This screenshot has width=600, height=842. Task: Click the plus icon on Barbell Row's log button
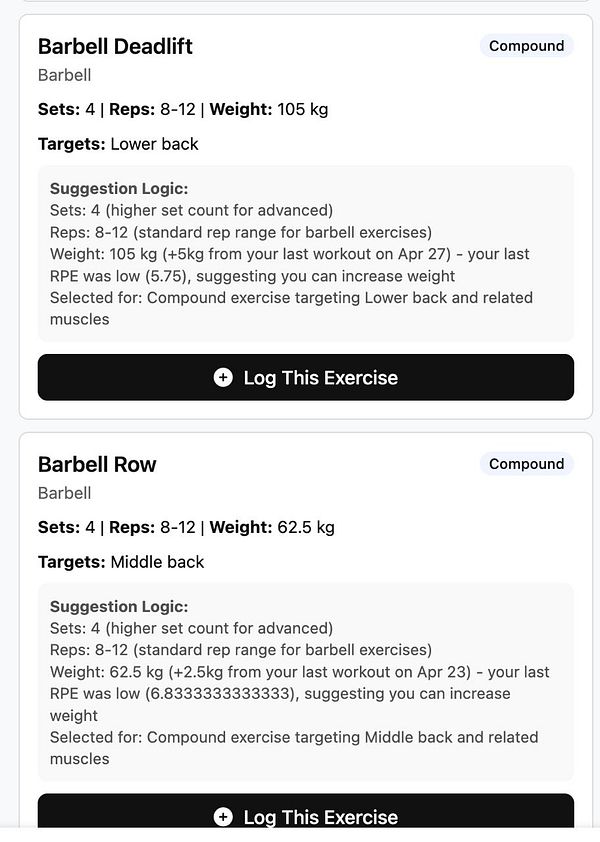(221, 816)
